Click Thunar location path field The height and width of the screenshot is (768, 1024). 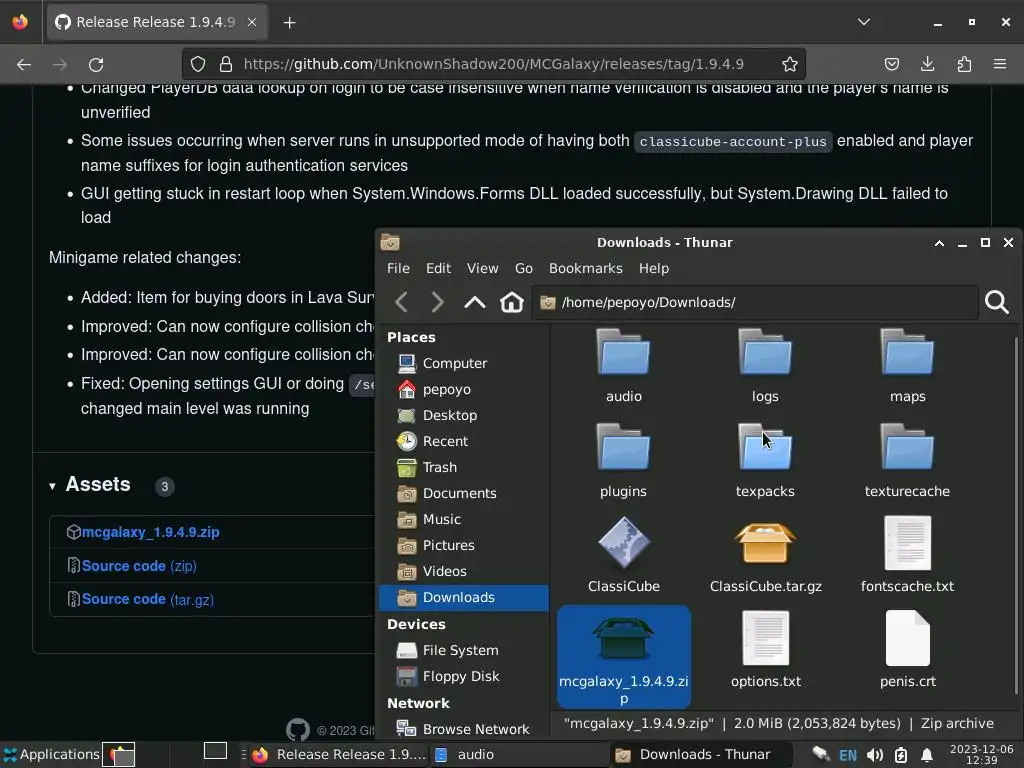point(755,302)
